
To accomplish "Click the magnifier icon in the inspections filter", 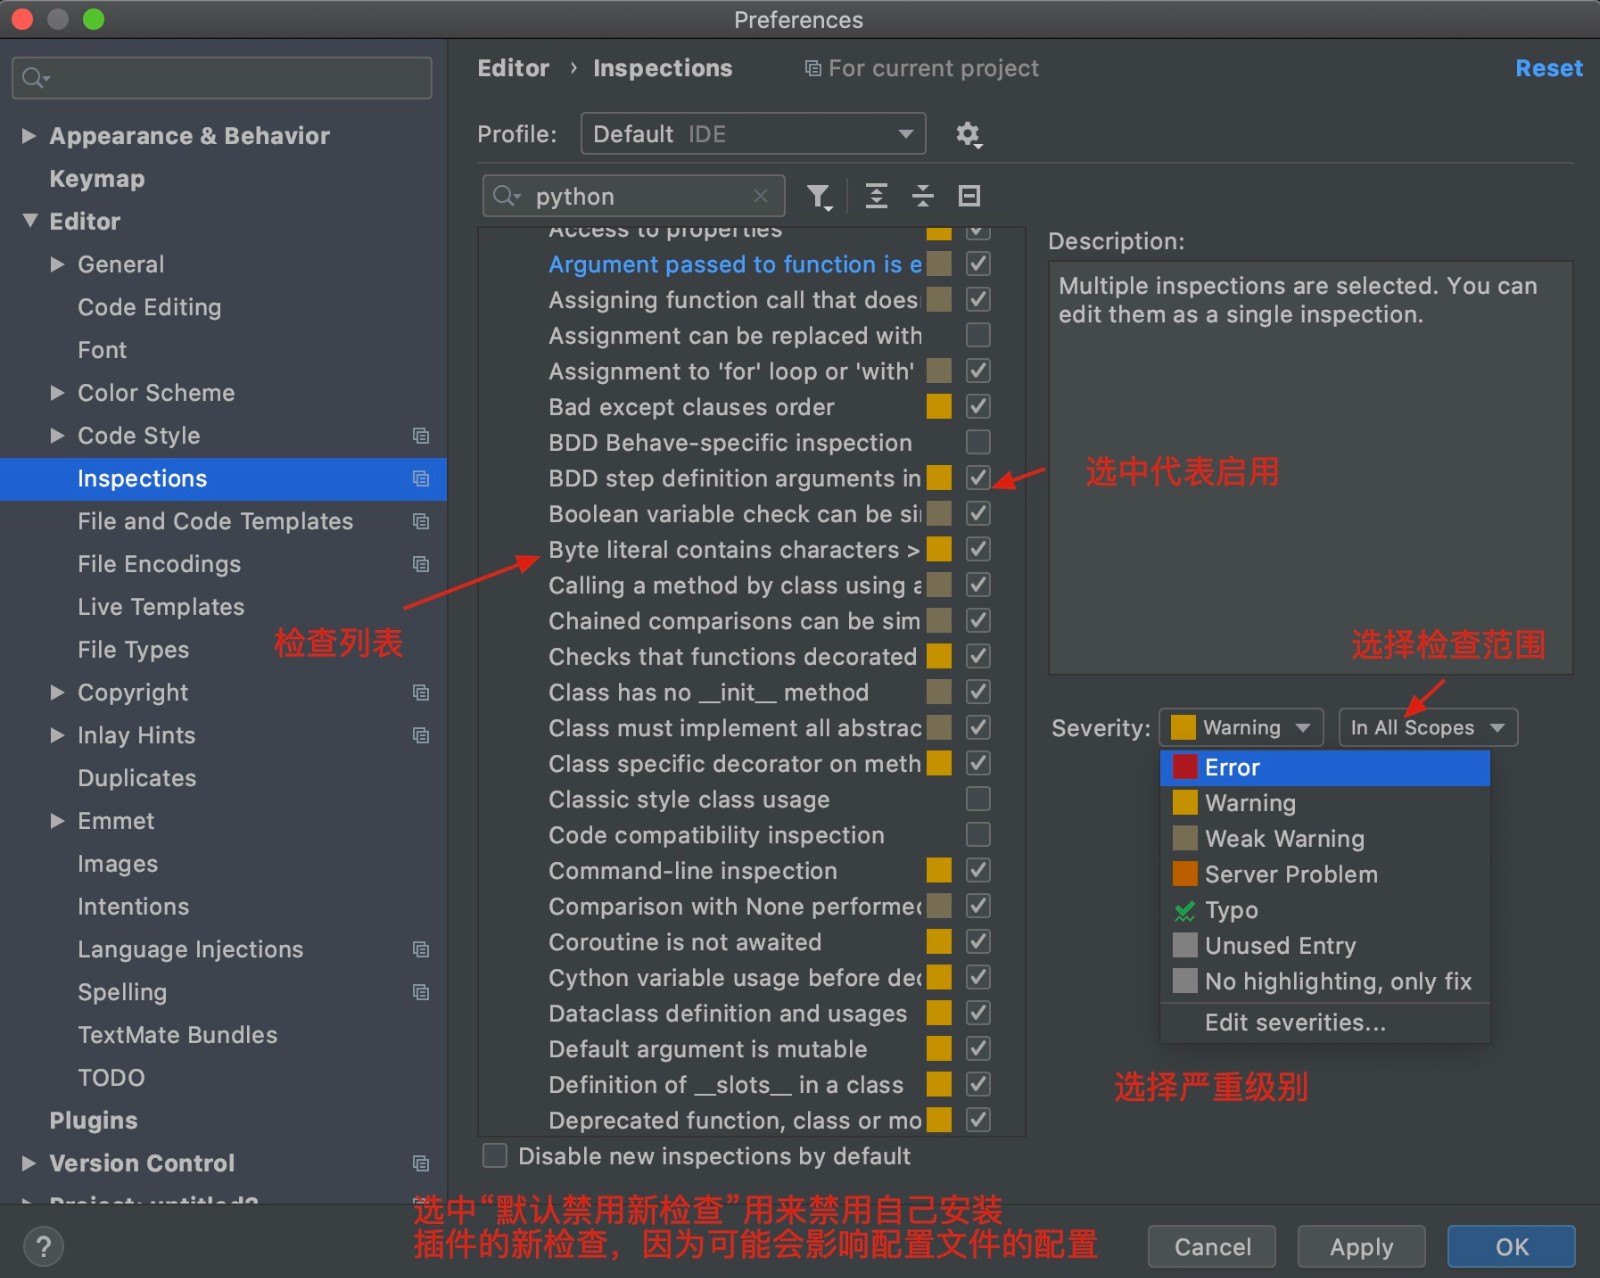I will click(x=506, y=196).
